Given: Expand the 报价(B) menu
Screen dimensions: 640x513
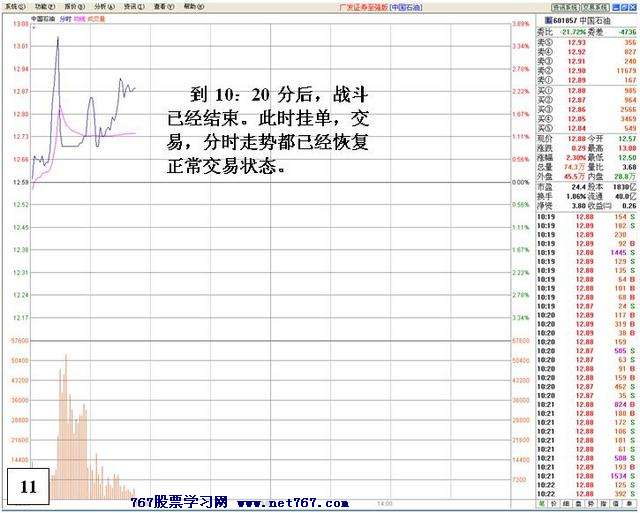Looking at the screenshot, I should pyautogui.click(x=72, y=6).
